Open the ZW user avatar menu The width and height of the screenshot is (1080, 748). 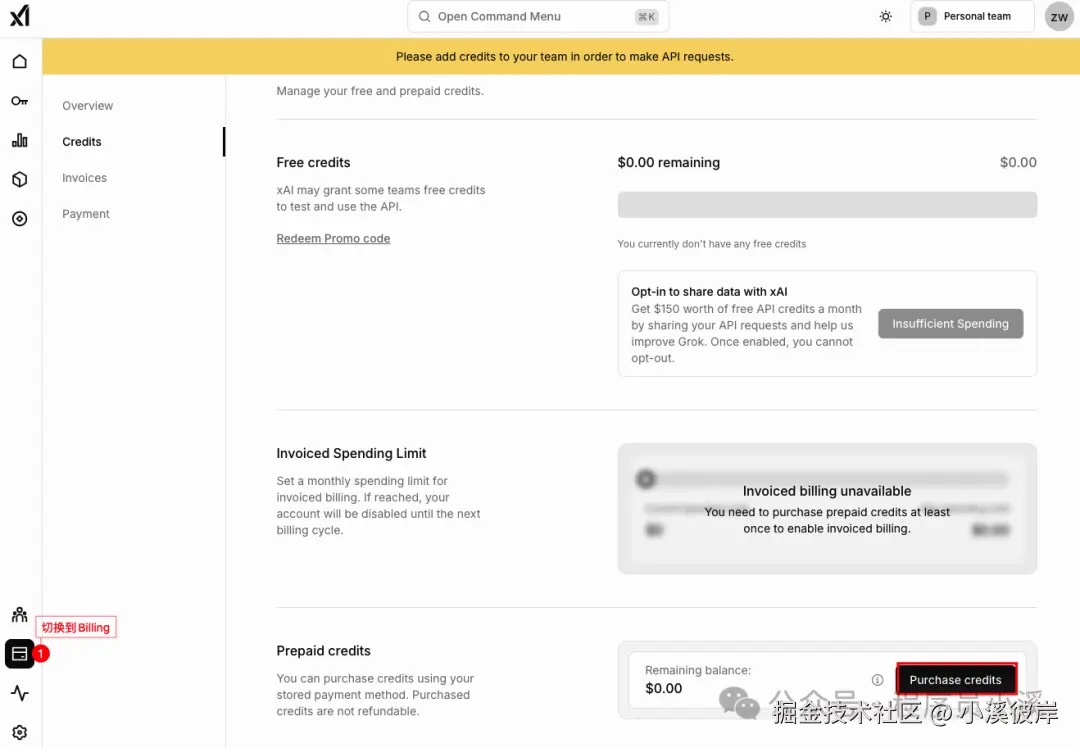coord(1059,17)
